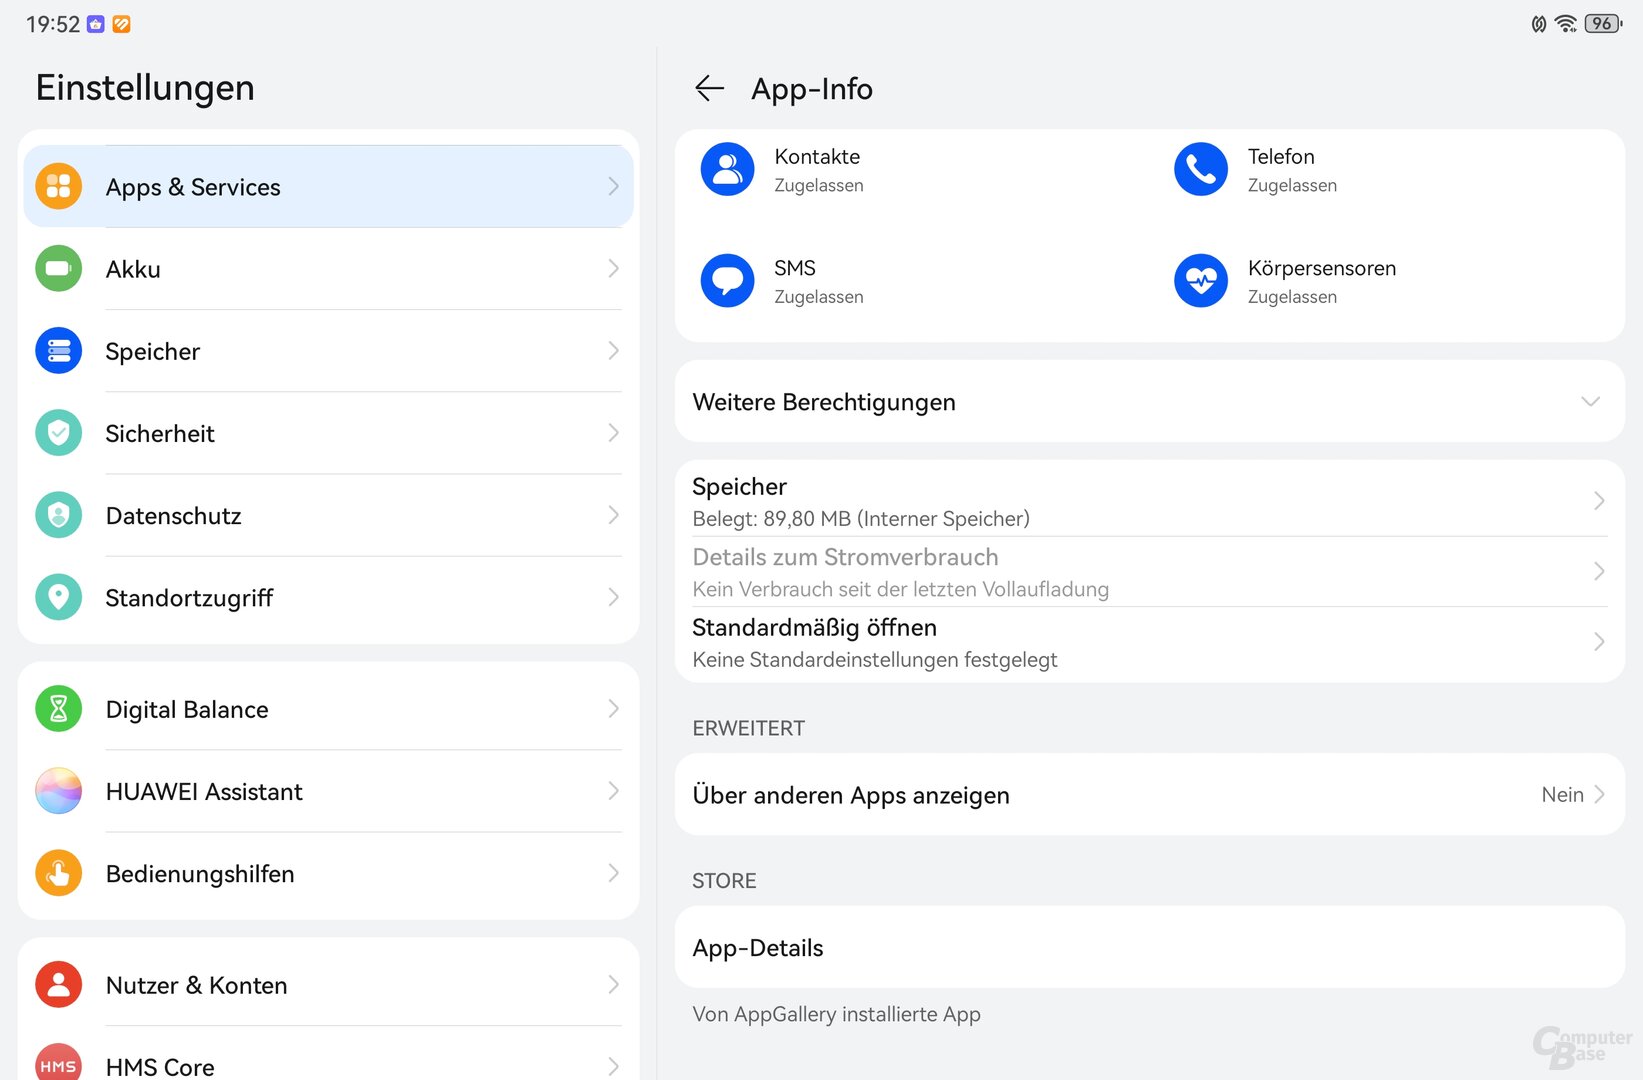Tap Zugelassen under SMS
Viewport: 1643px width, 1080px height.
click(x=818, y=297)
